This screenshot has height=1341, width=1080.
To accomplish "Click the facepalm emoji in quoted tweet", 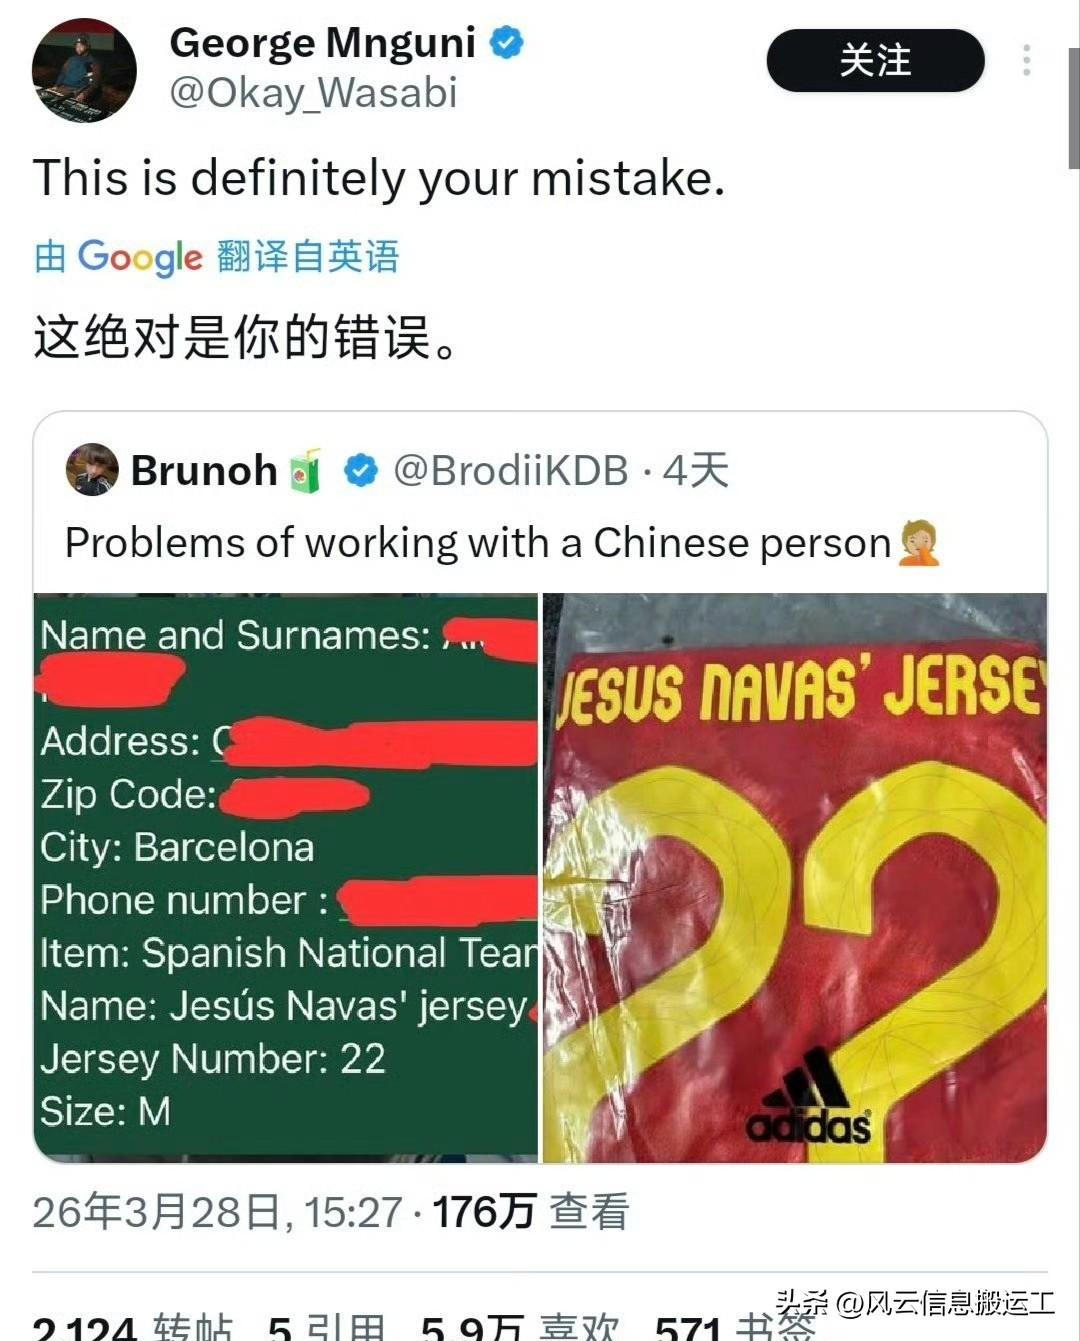I will 918,543.
